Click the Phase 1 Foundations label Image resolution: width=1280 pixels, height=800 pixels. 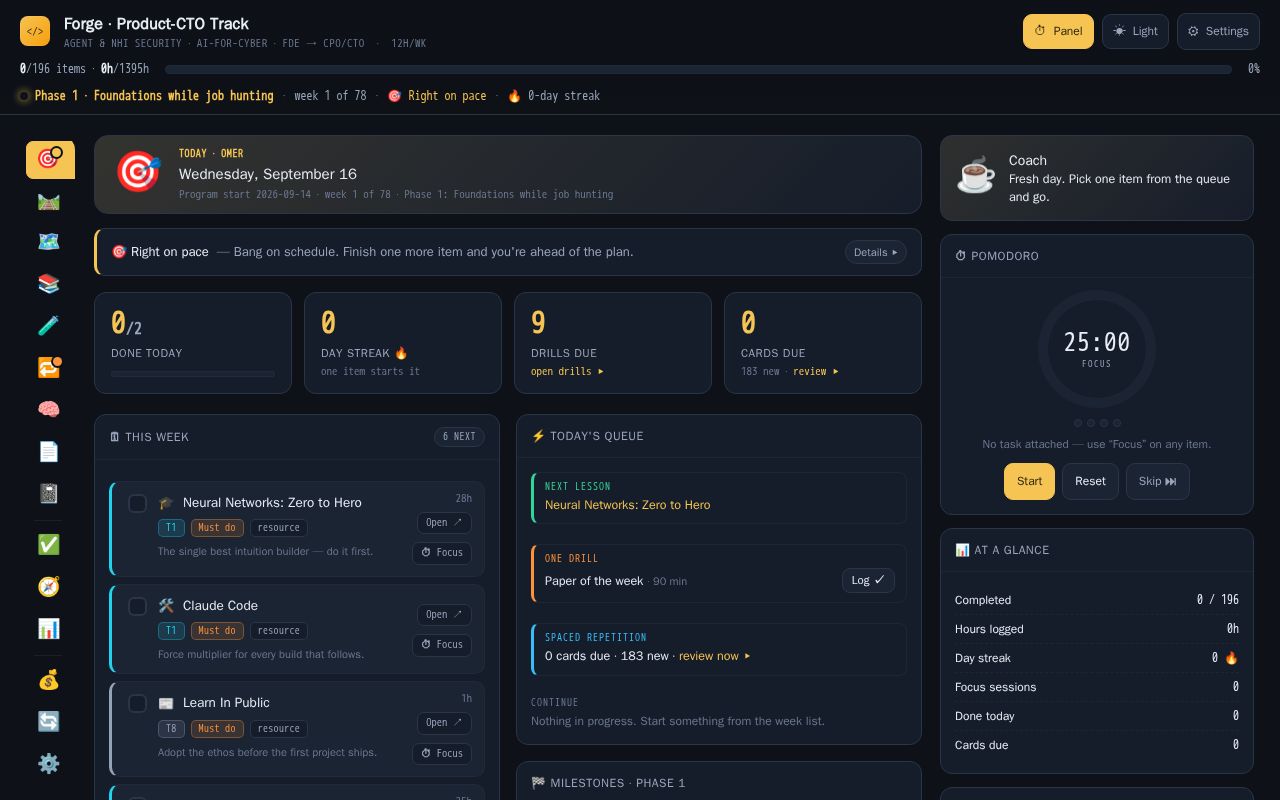click(x=154, y=96)
